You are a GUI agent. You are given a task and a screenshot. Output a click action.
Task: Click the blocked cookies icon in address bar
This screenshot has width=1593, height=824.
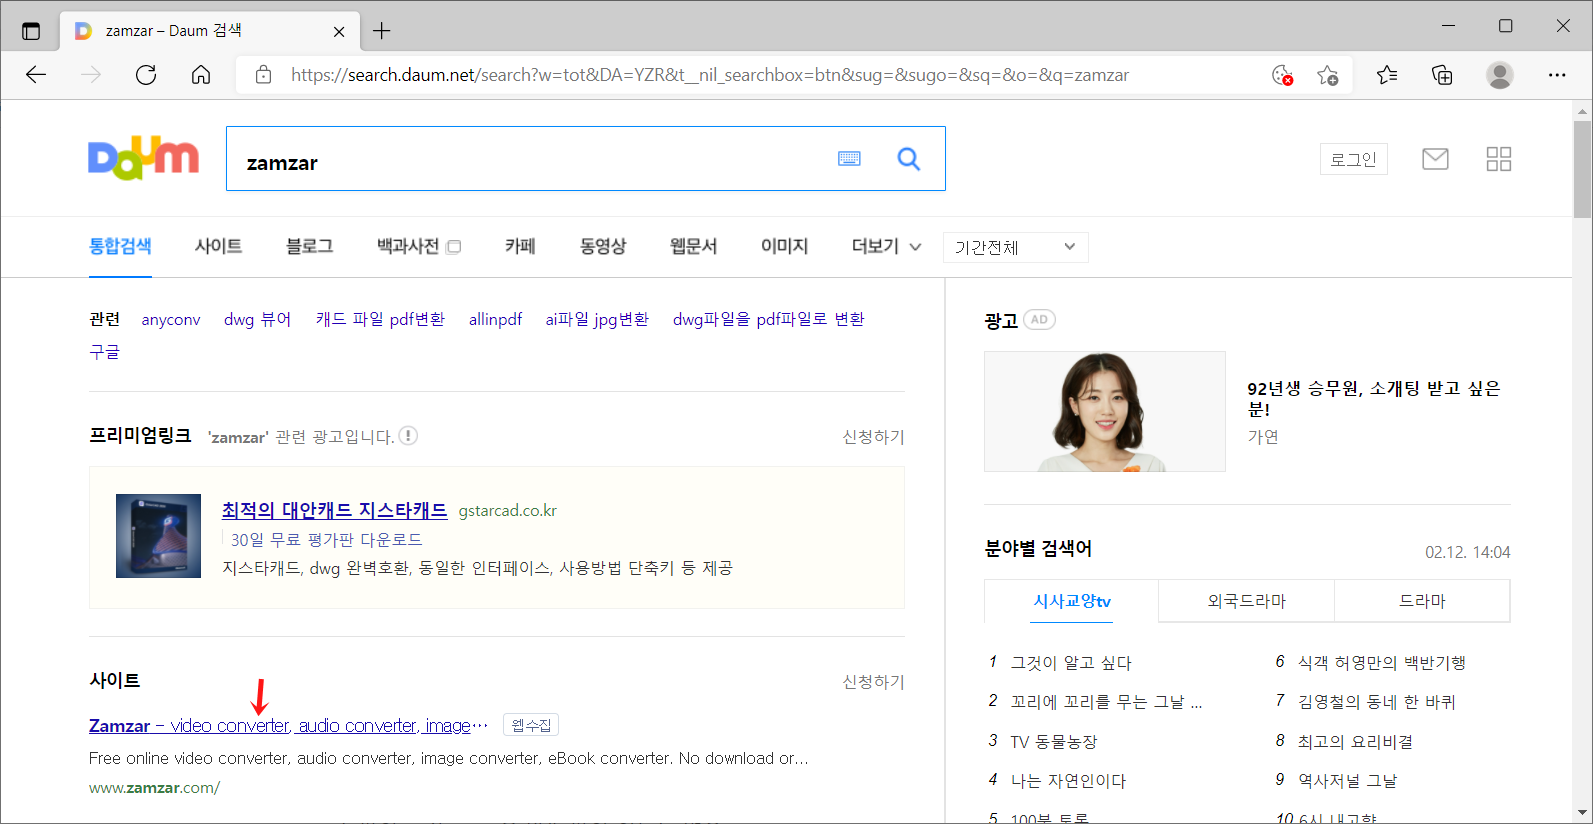tap(1282, 75)
